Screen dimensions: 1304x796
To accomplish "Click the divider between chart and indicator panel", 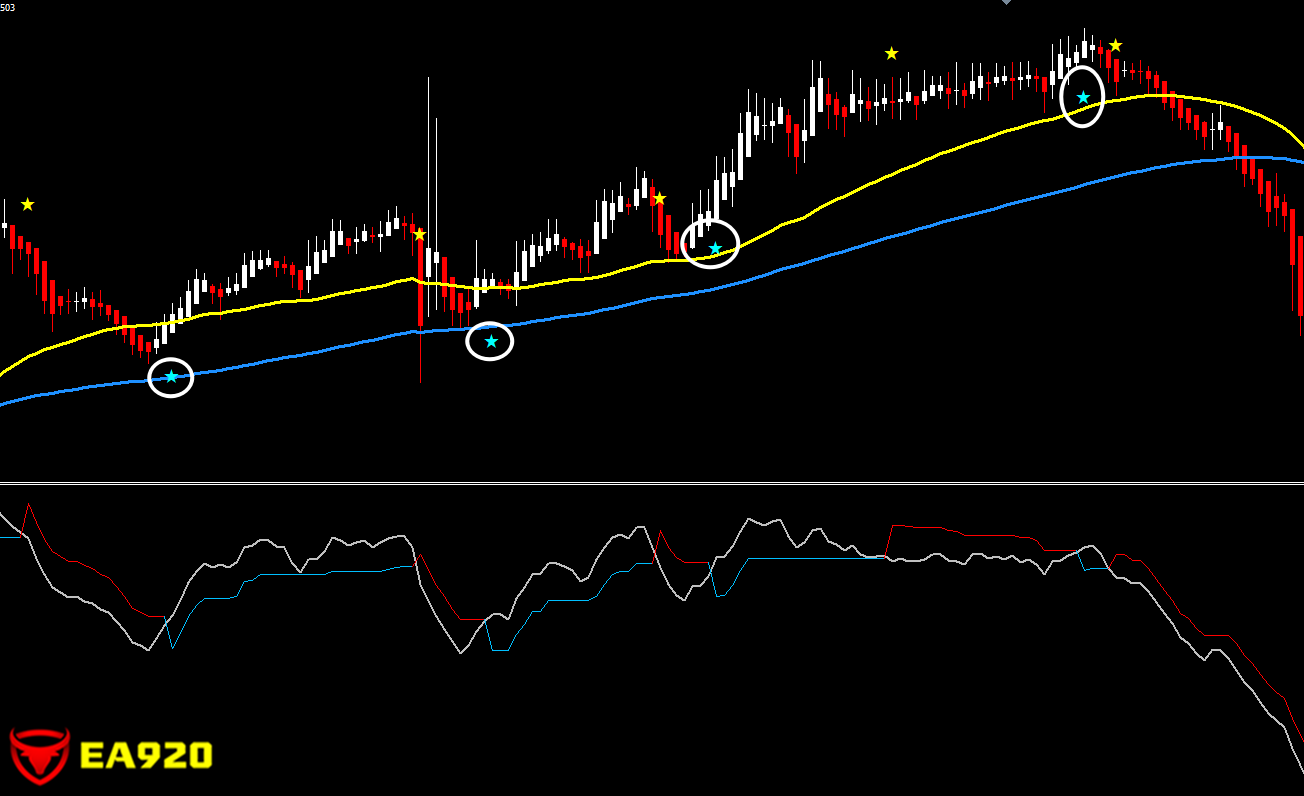I will pyautogui.click(x=652, y=484).
